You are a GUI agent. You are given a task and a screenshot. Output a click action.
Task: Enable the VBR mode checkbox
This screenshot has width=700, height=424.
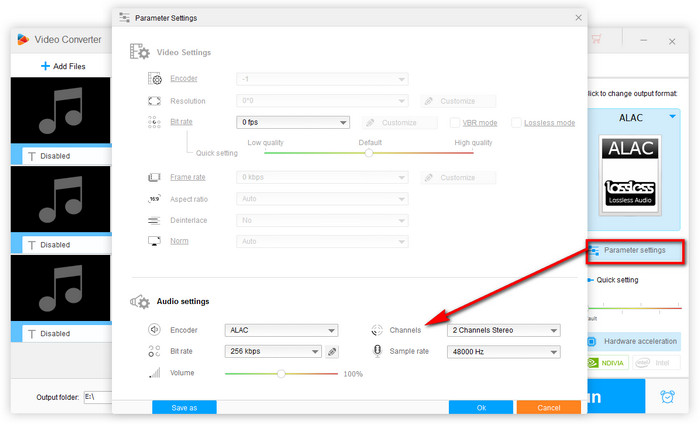454,122
